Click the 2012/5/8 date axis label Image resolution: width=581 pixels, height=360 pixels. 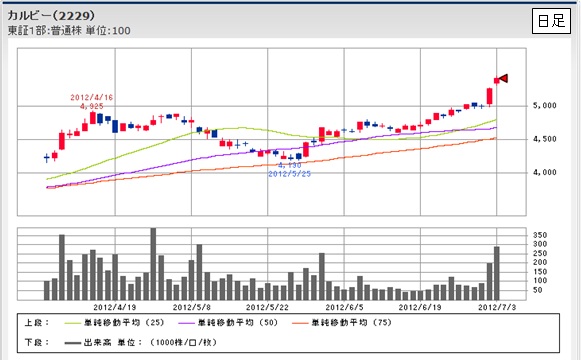[192, 307]
